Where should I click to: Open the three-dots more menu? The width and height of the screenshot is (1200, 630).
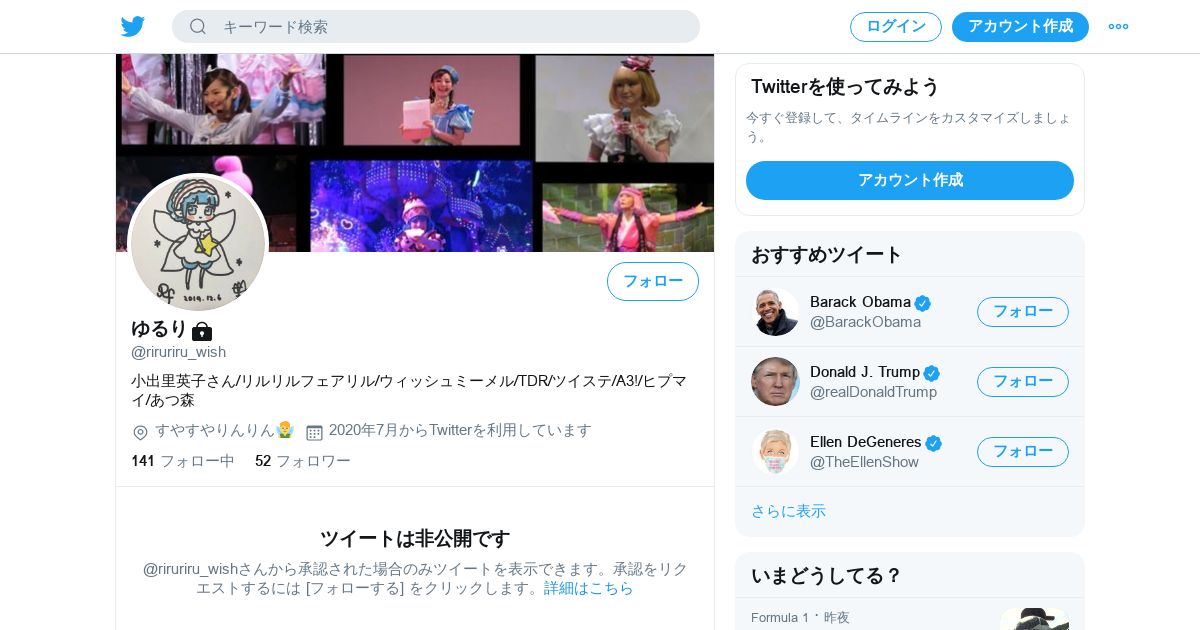pos(1118,27)
